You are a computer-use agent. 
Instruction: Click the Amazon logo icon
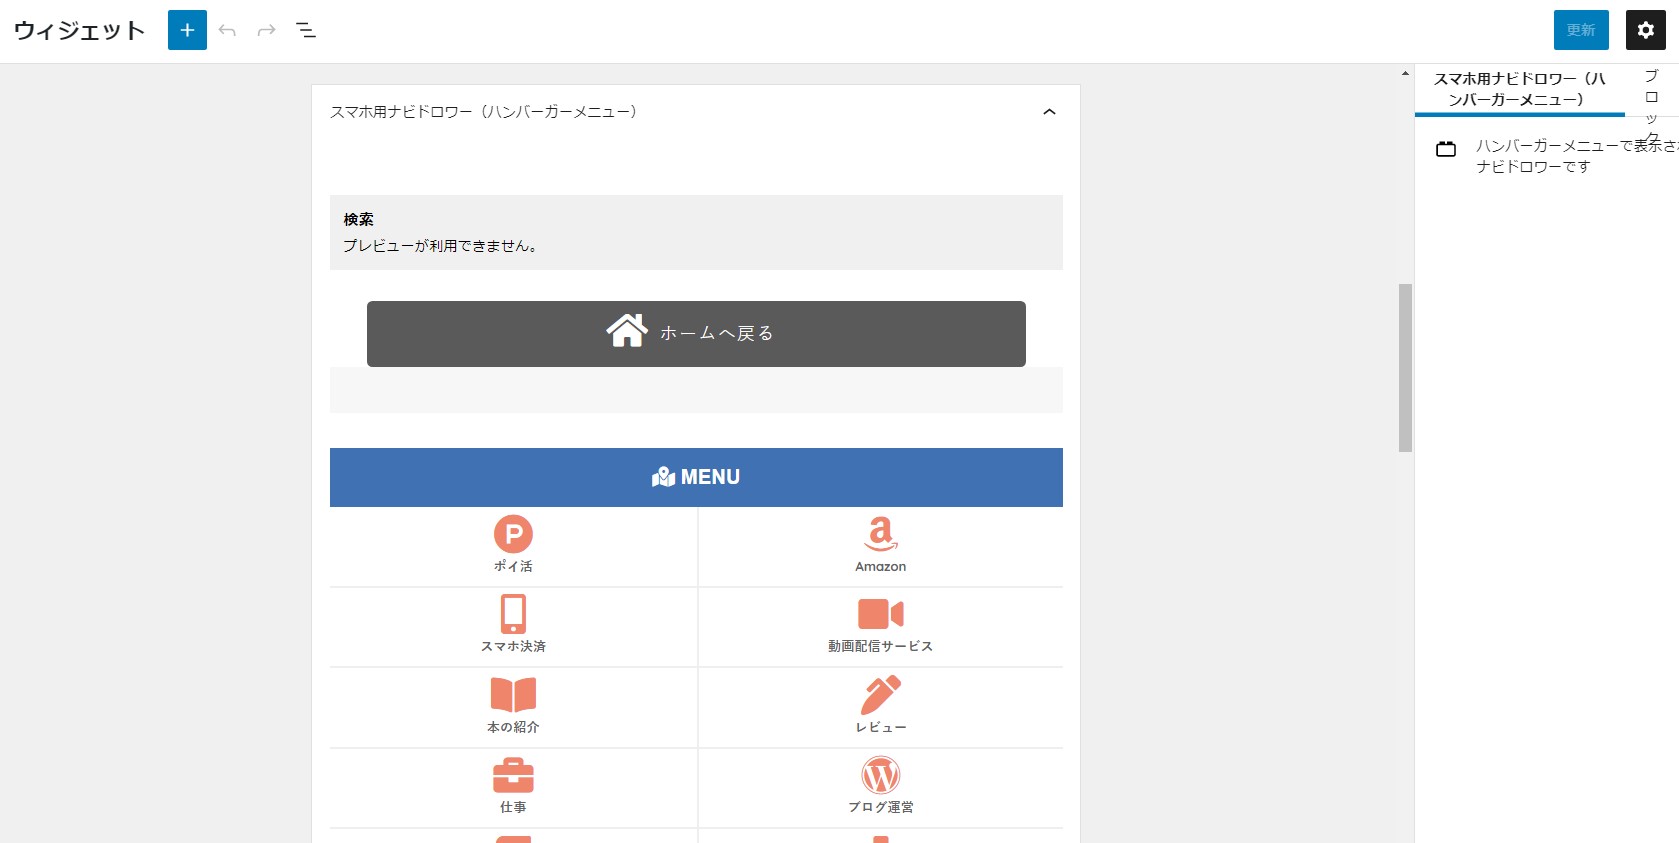point(880,534)
